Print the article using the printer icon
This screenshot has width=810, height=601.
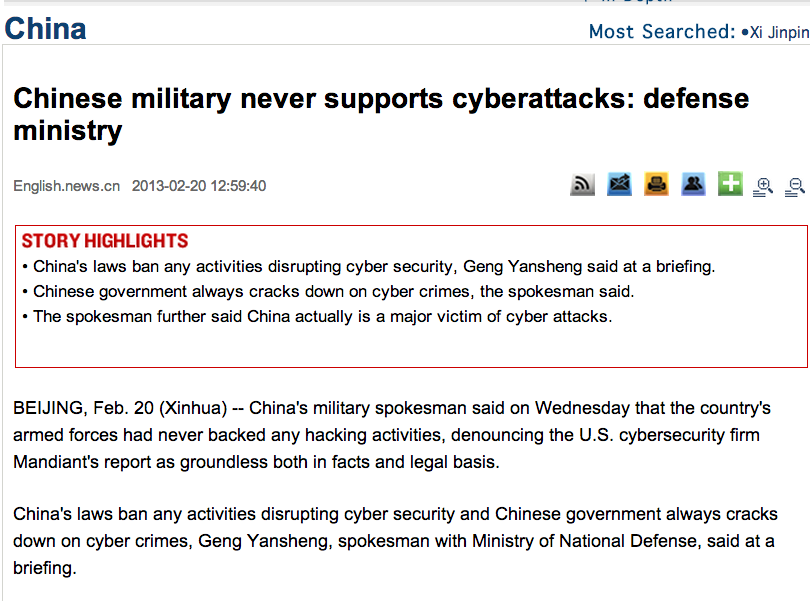pyautogui.click(x=656, y=185)
